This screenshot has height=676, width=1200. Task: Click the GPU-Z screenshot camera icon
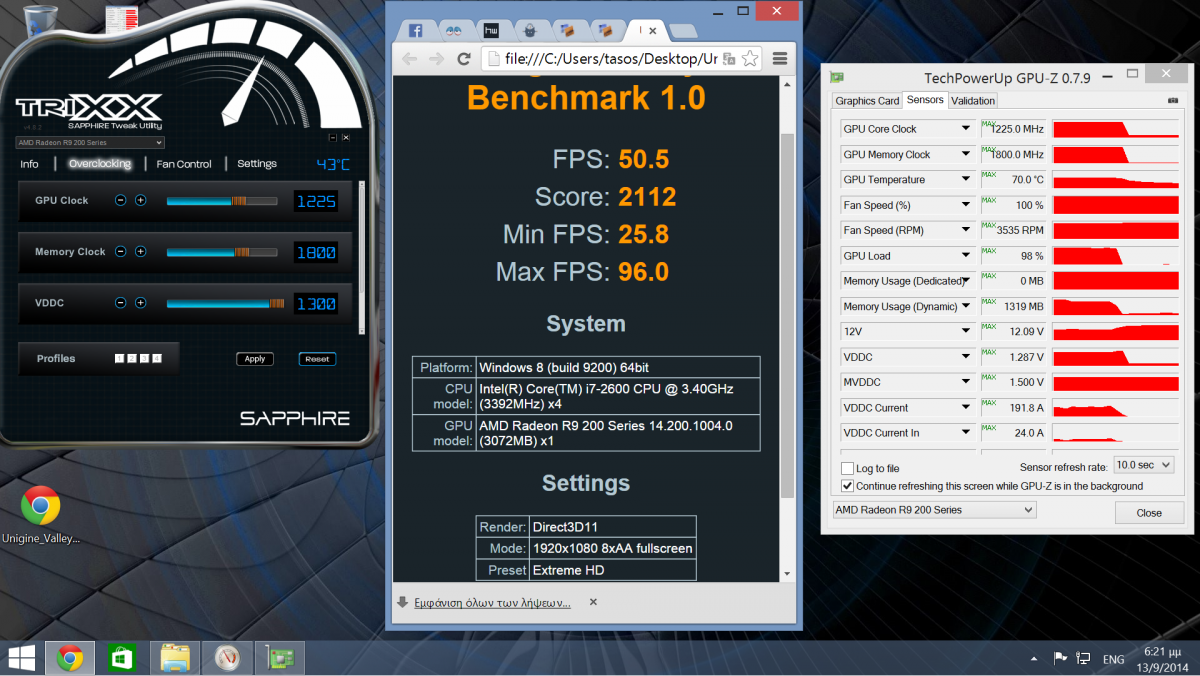1172,100
